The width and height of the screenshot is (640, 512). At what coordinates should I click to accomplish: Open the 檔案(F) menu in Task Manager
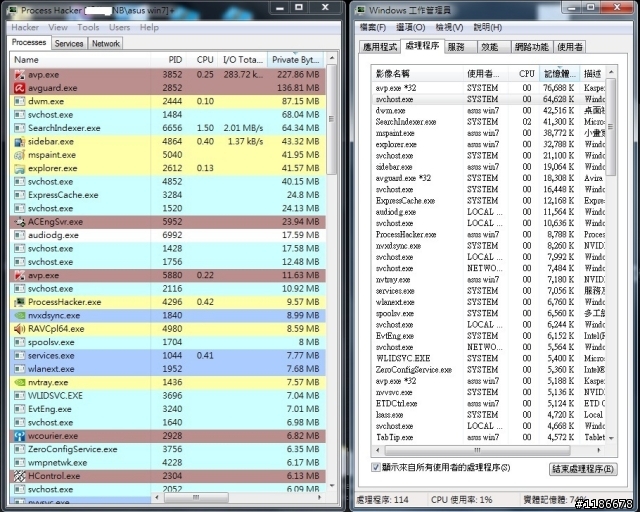[373, 27]
